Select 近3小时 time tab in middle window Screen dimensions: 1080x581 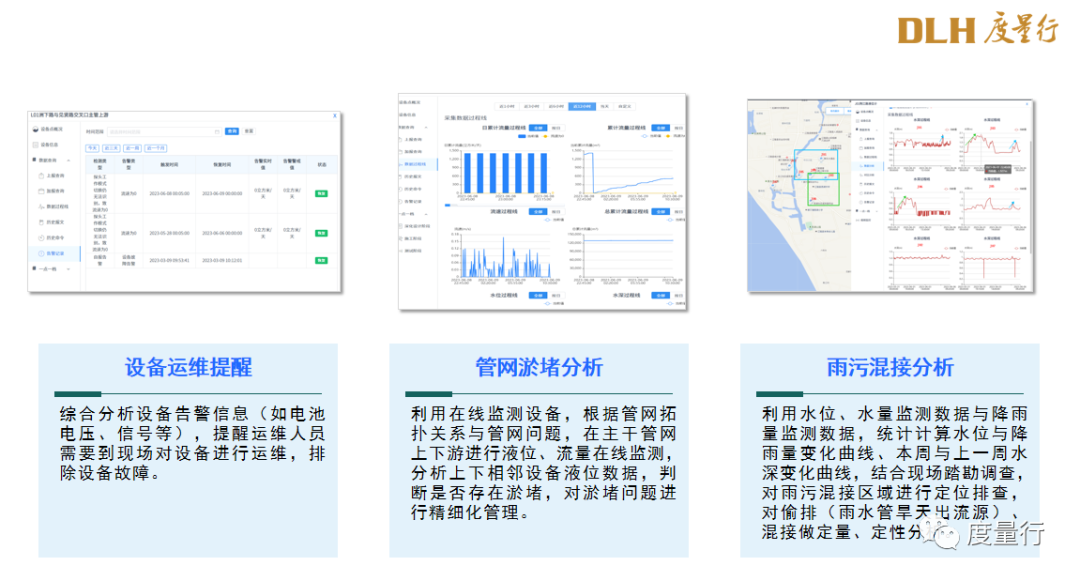[x=531, y=107]
